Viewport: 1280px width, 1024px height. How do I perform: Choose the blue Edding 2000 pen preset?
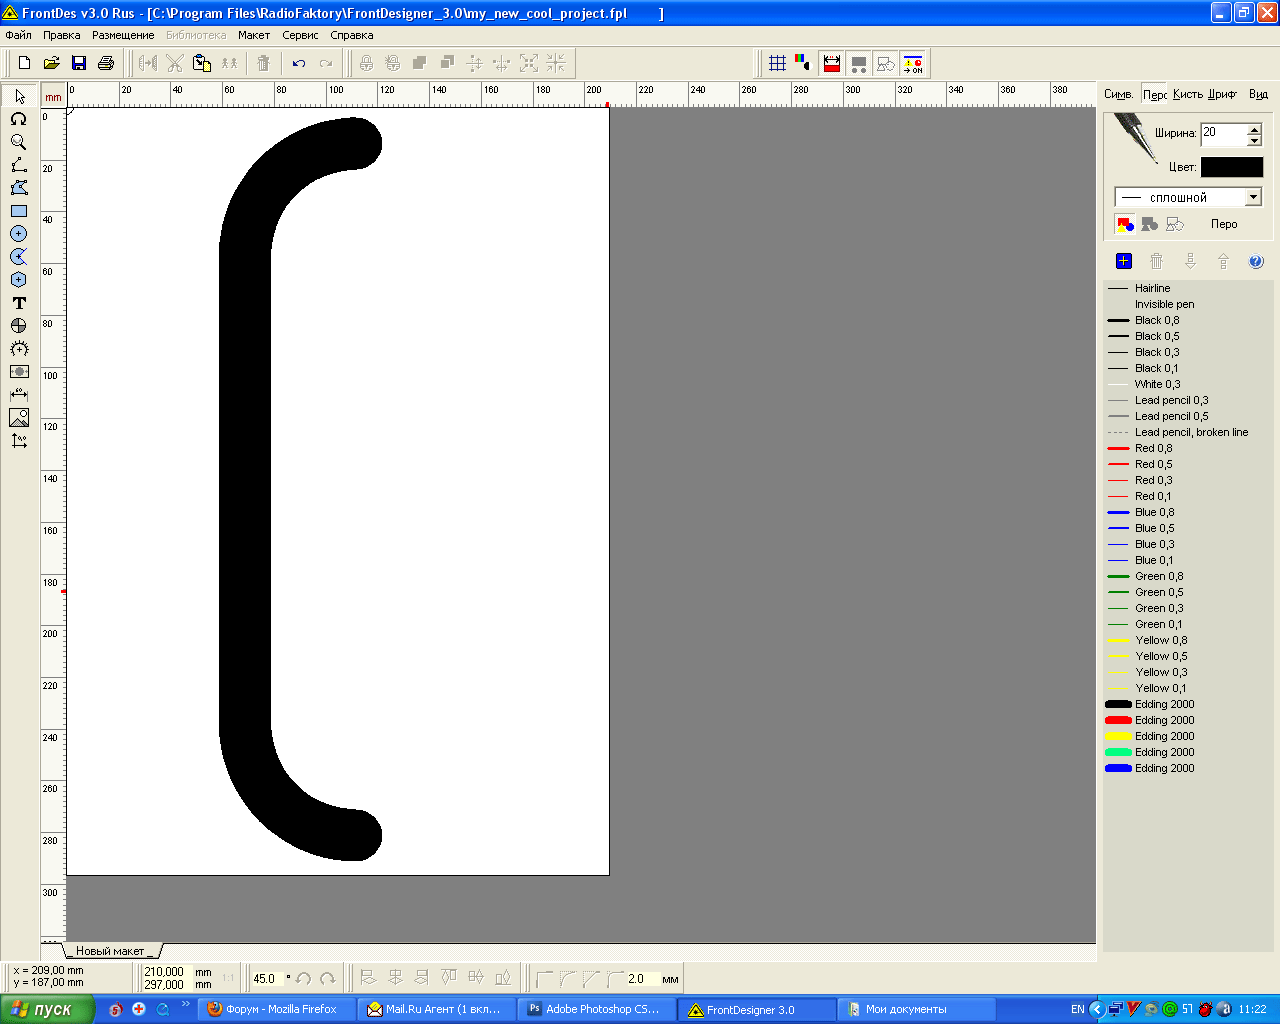(x=1164, y=768)
